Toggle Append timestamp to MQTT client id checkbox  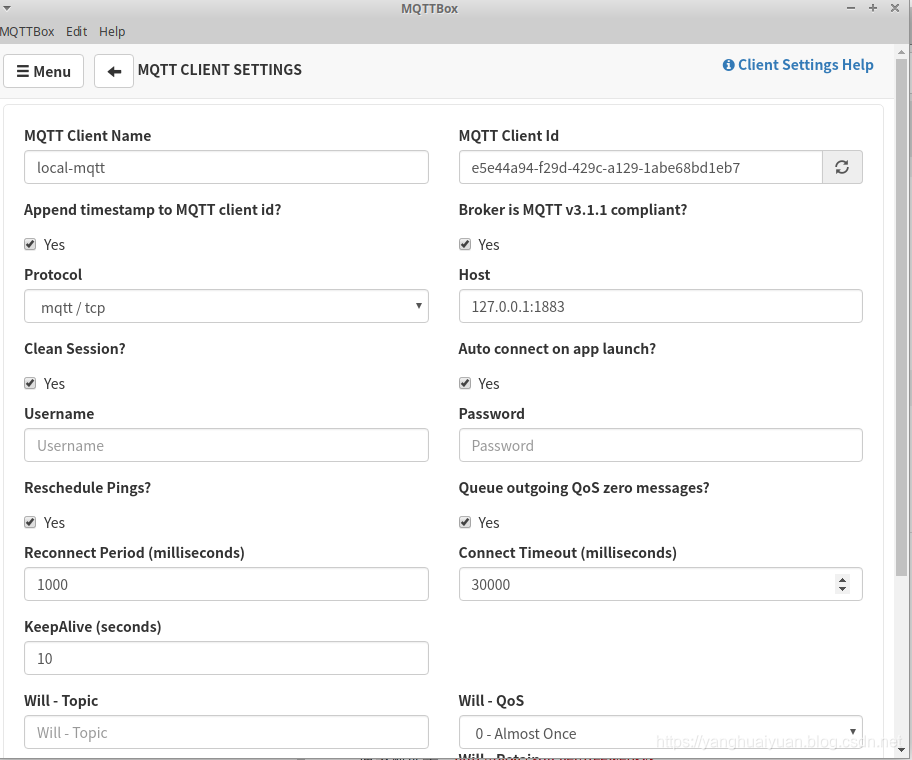(x=30, y=244)
